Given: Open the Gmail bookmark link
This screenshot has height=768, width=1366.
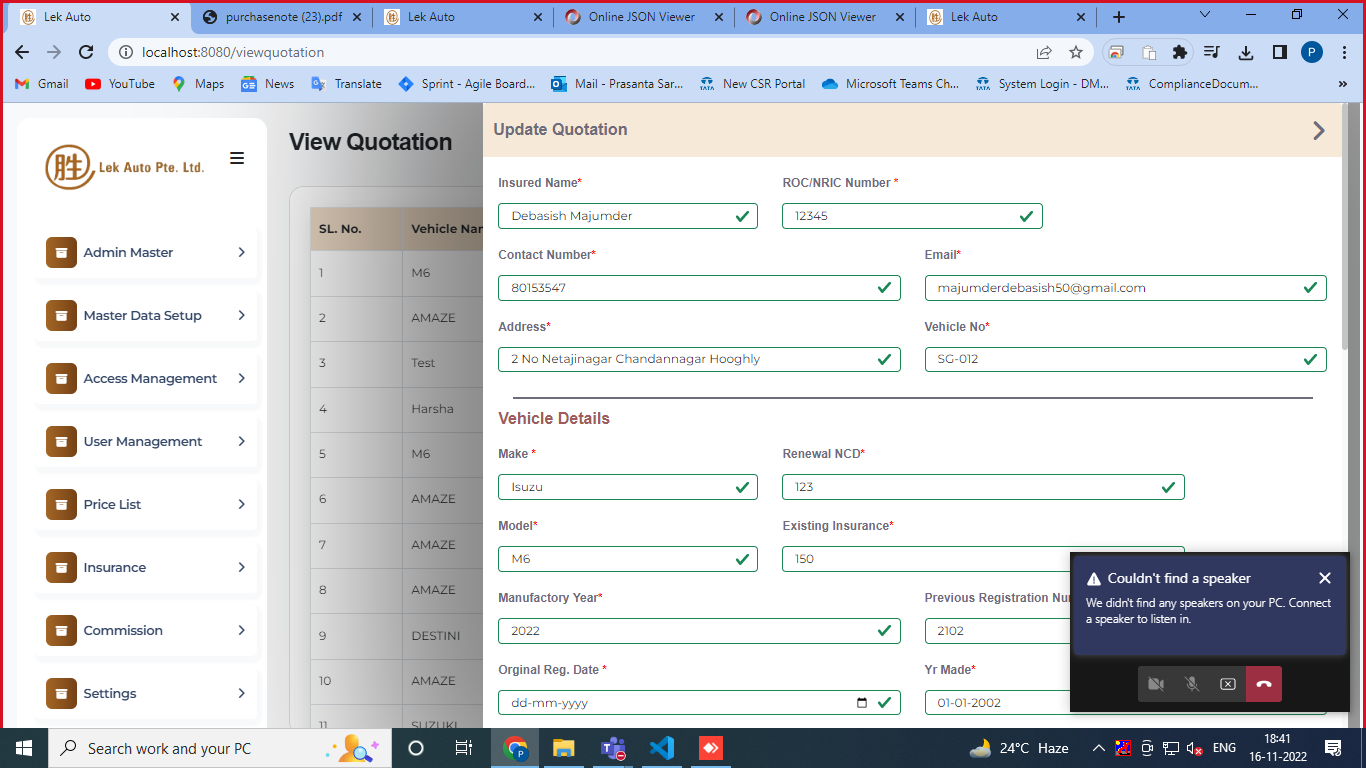Looking at the screenshot, I should 42,84.
